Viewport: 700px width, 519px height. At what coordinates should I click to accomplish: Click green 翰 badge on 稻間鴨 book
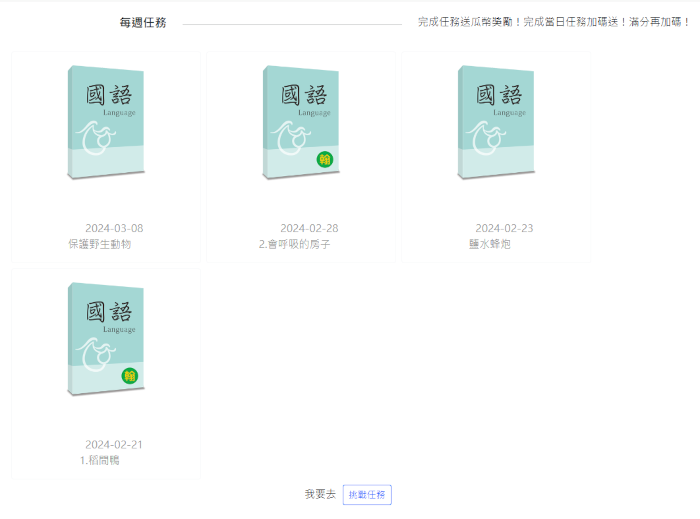129,376
